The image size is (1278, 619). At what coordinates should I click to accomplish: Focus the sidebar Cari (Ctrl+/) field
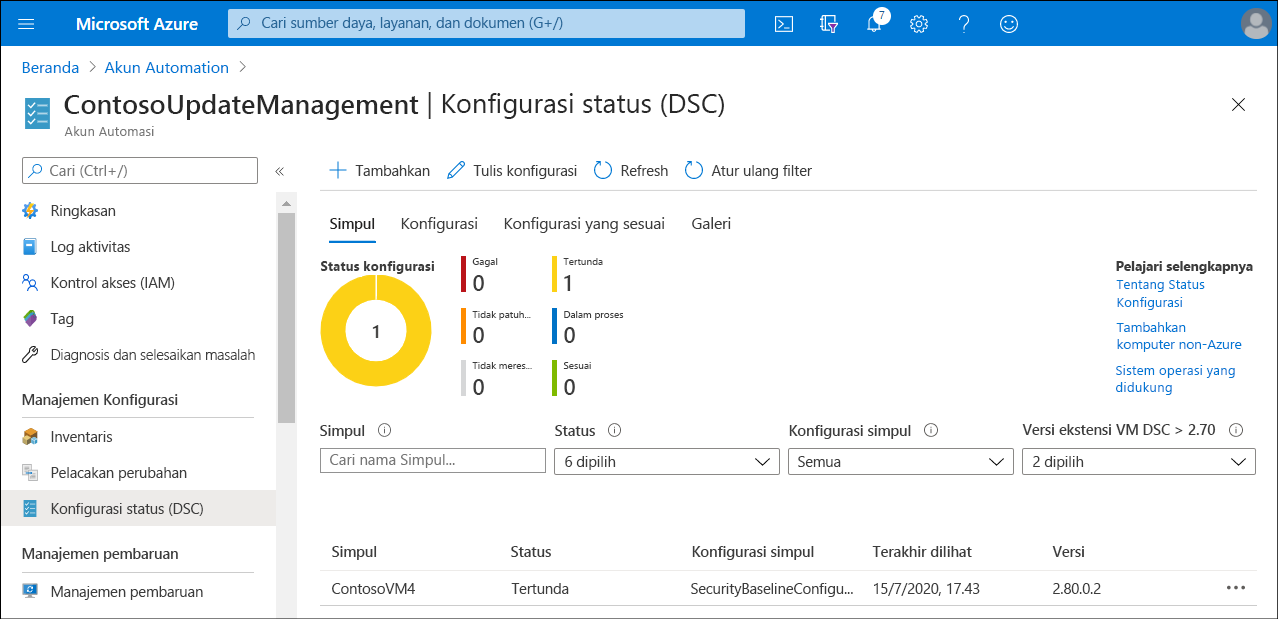click(140, 171)
